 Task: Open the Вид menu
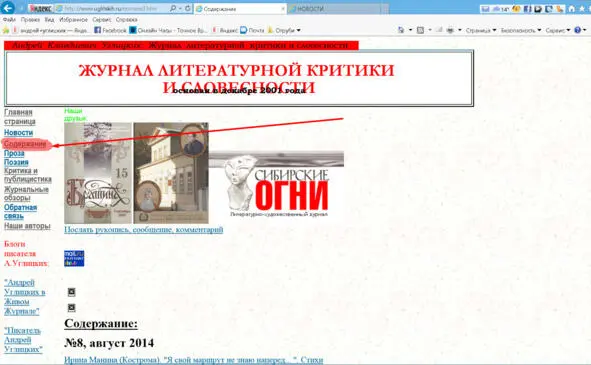click(x=49, y=20)
